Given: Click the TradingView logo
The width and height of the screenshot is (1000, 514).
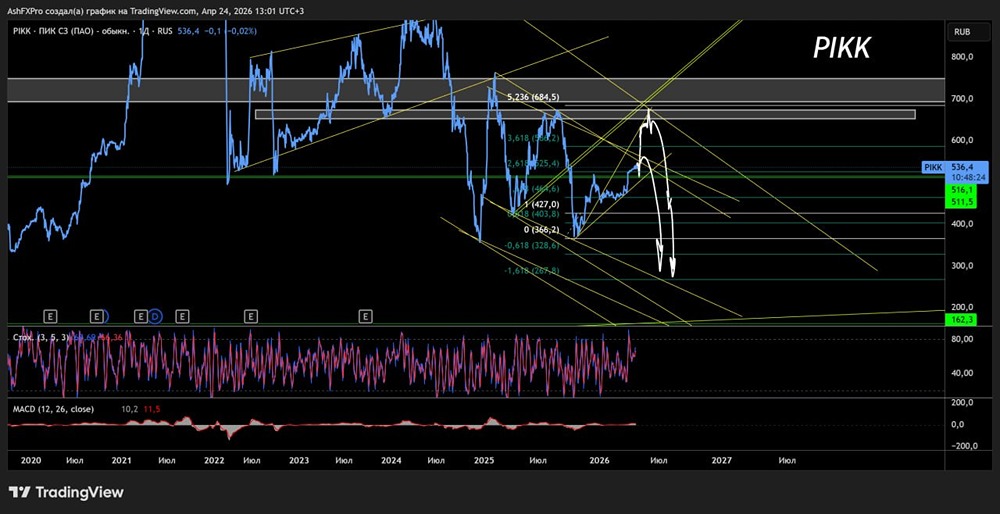Looking at the screenshot, I should coord(66,492).
